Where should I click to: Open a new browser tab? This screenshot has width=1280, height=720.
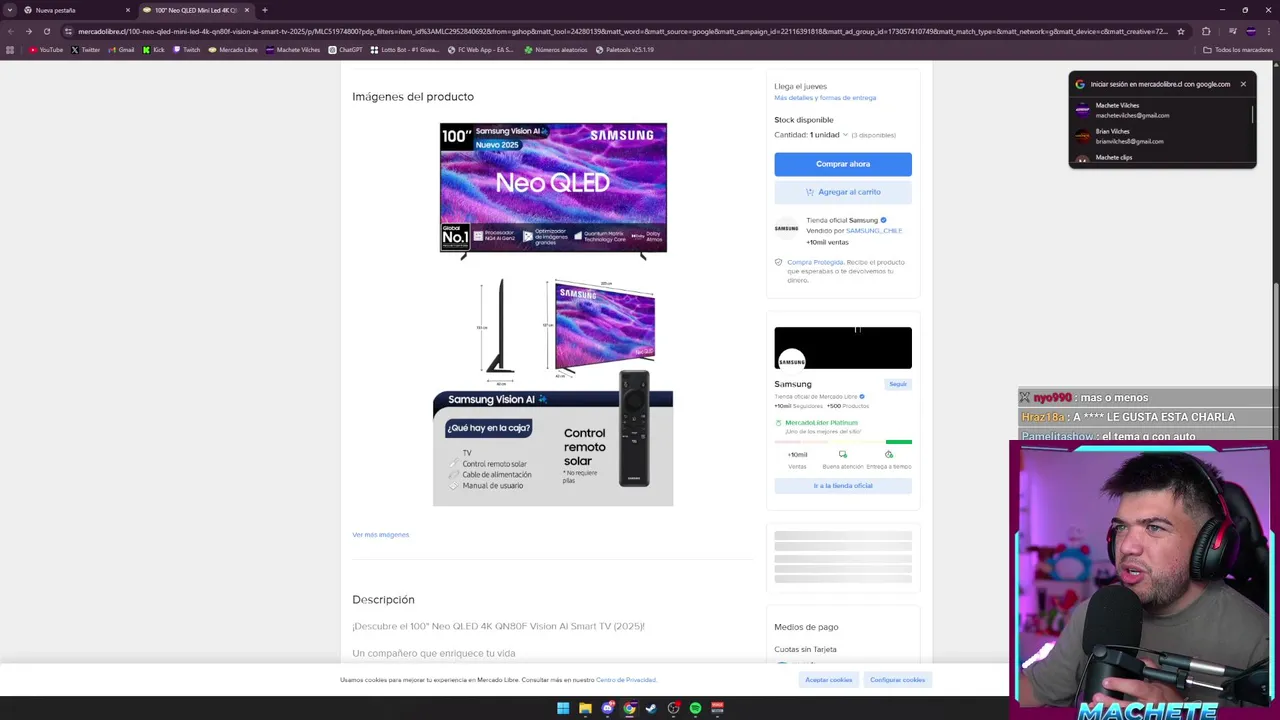(265, 10)
